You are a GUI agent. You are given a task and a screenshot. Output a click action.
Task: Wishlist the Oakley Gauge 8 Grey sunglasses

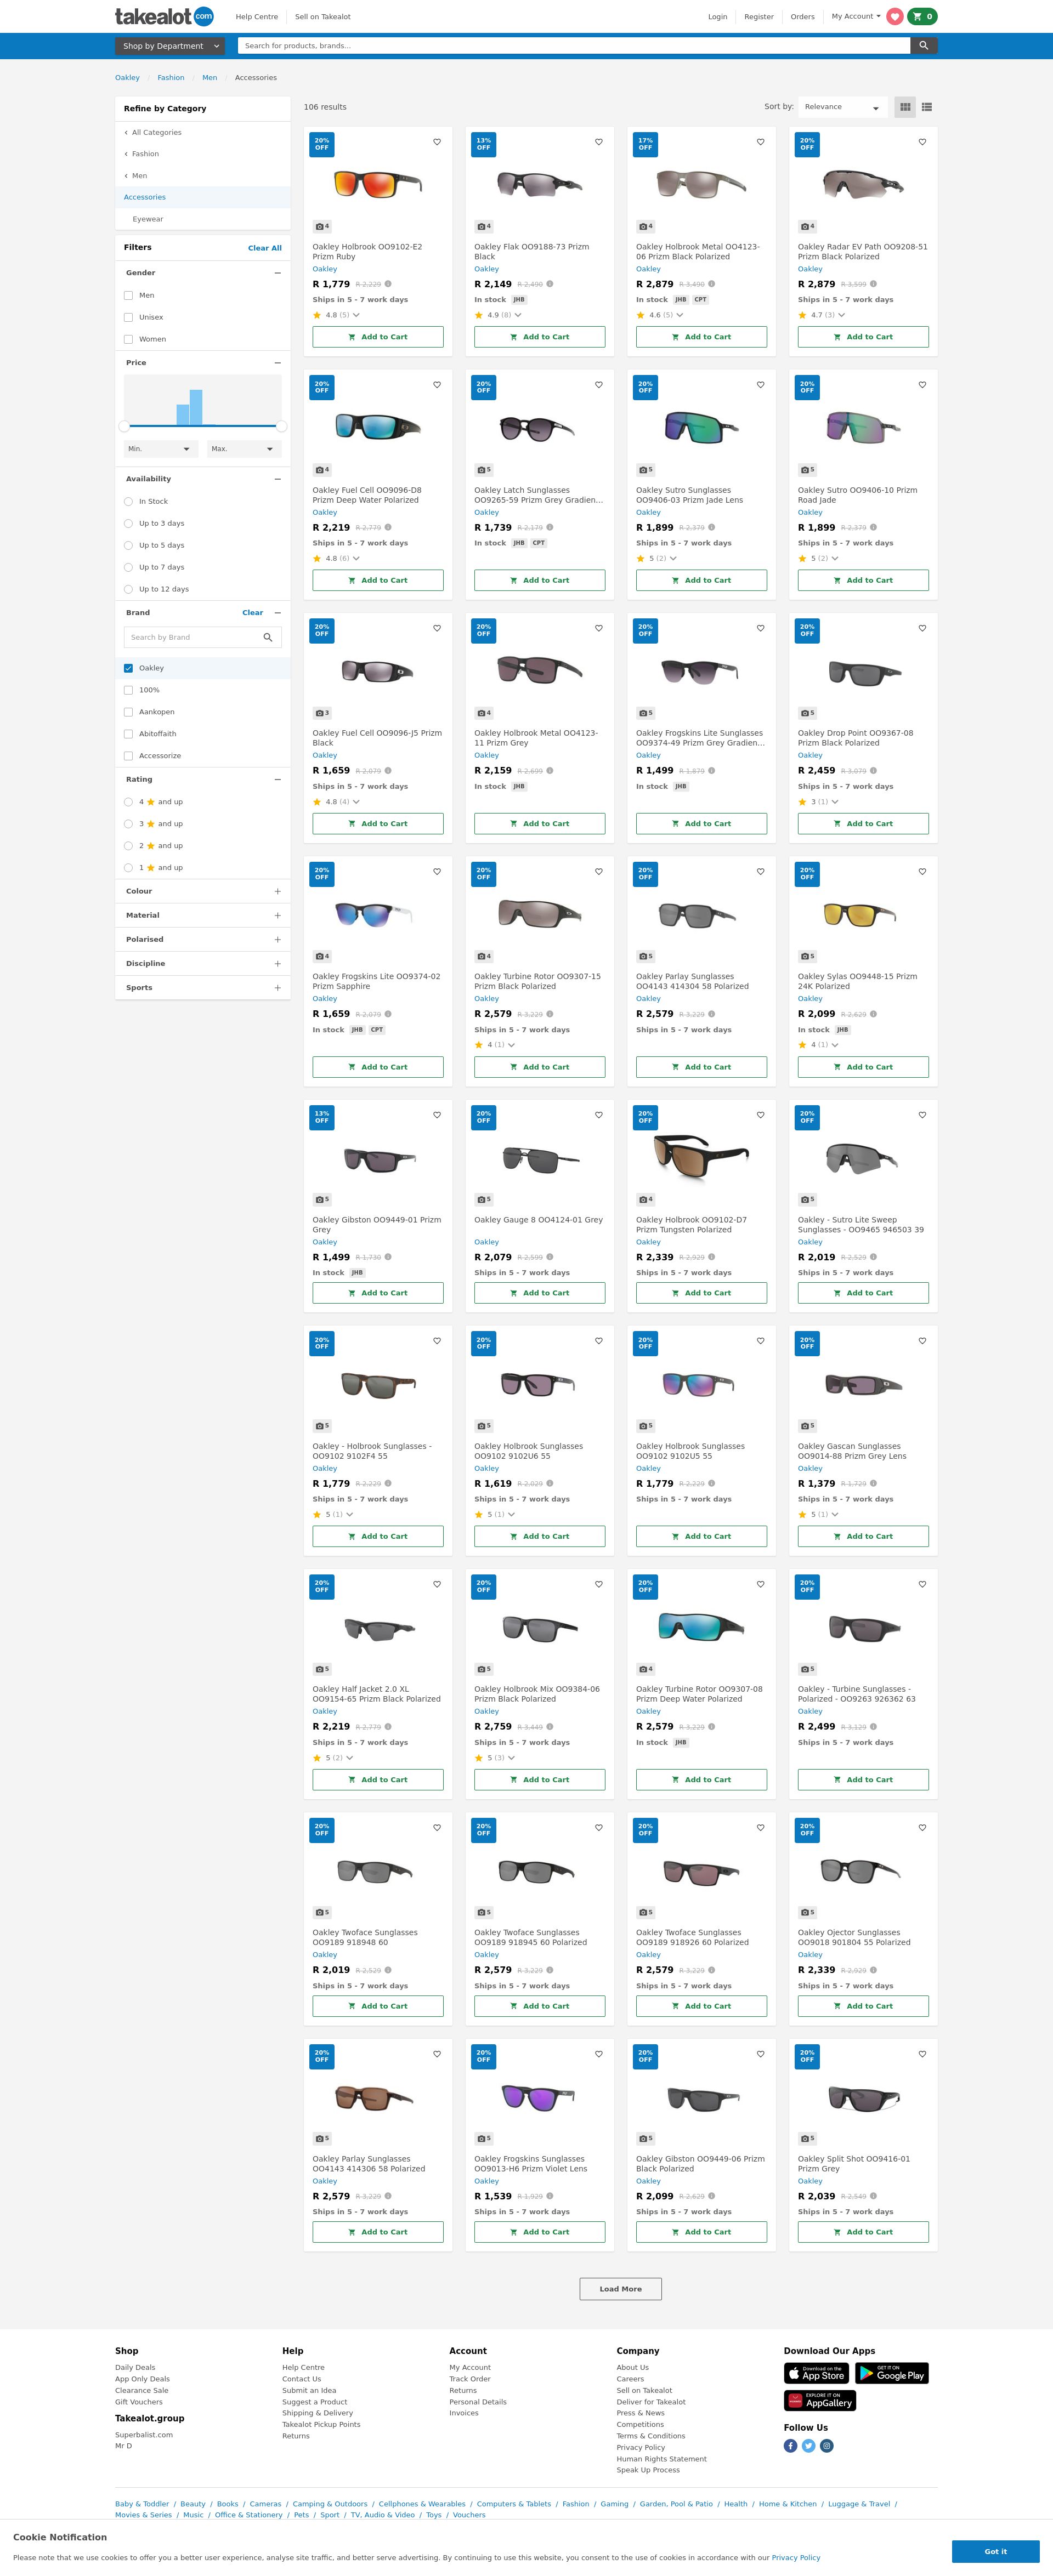(x=599, y=1115)
